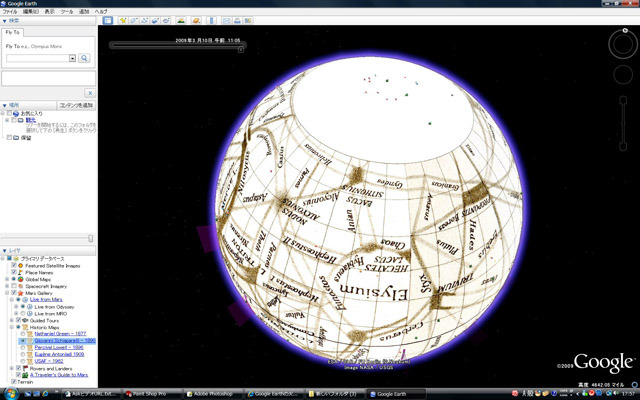Open the 表示 menu

(x=49, y=11)
